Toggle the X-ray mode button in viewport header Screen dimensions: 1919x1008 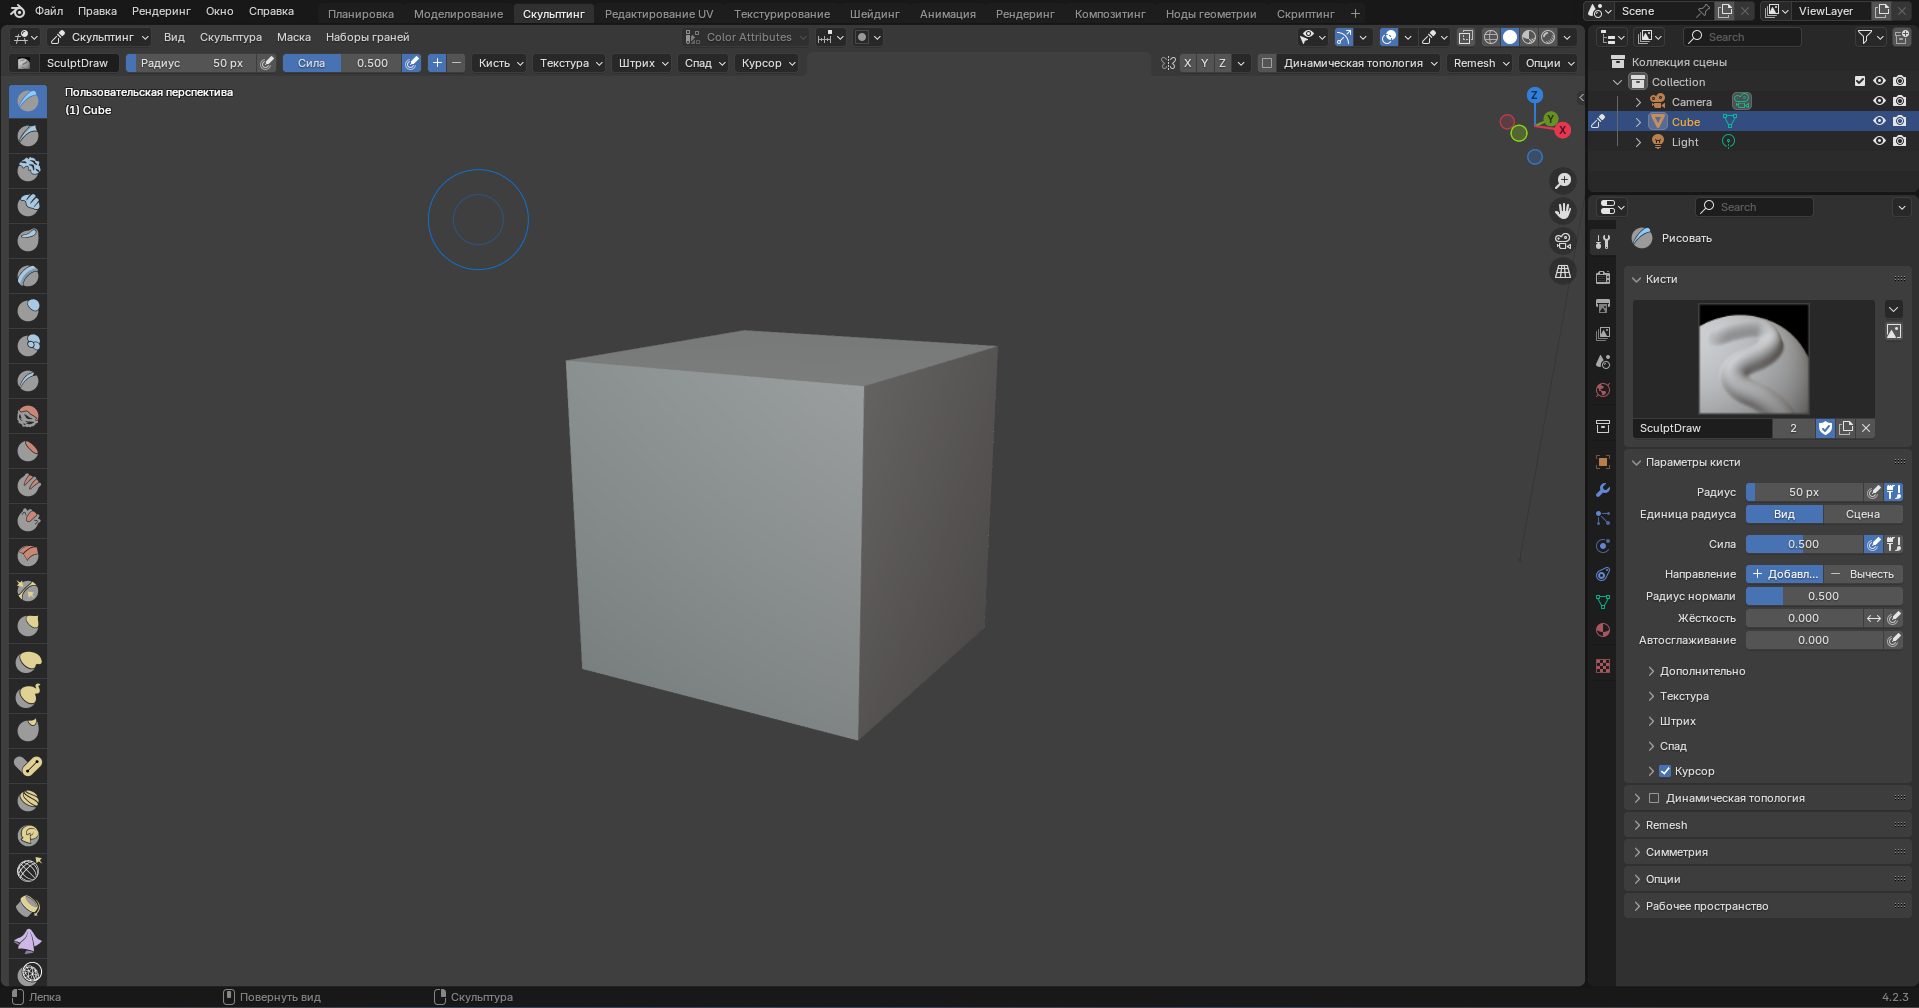tap(1466, 37)
